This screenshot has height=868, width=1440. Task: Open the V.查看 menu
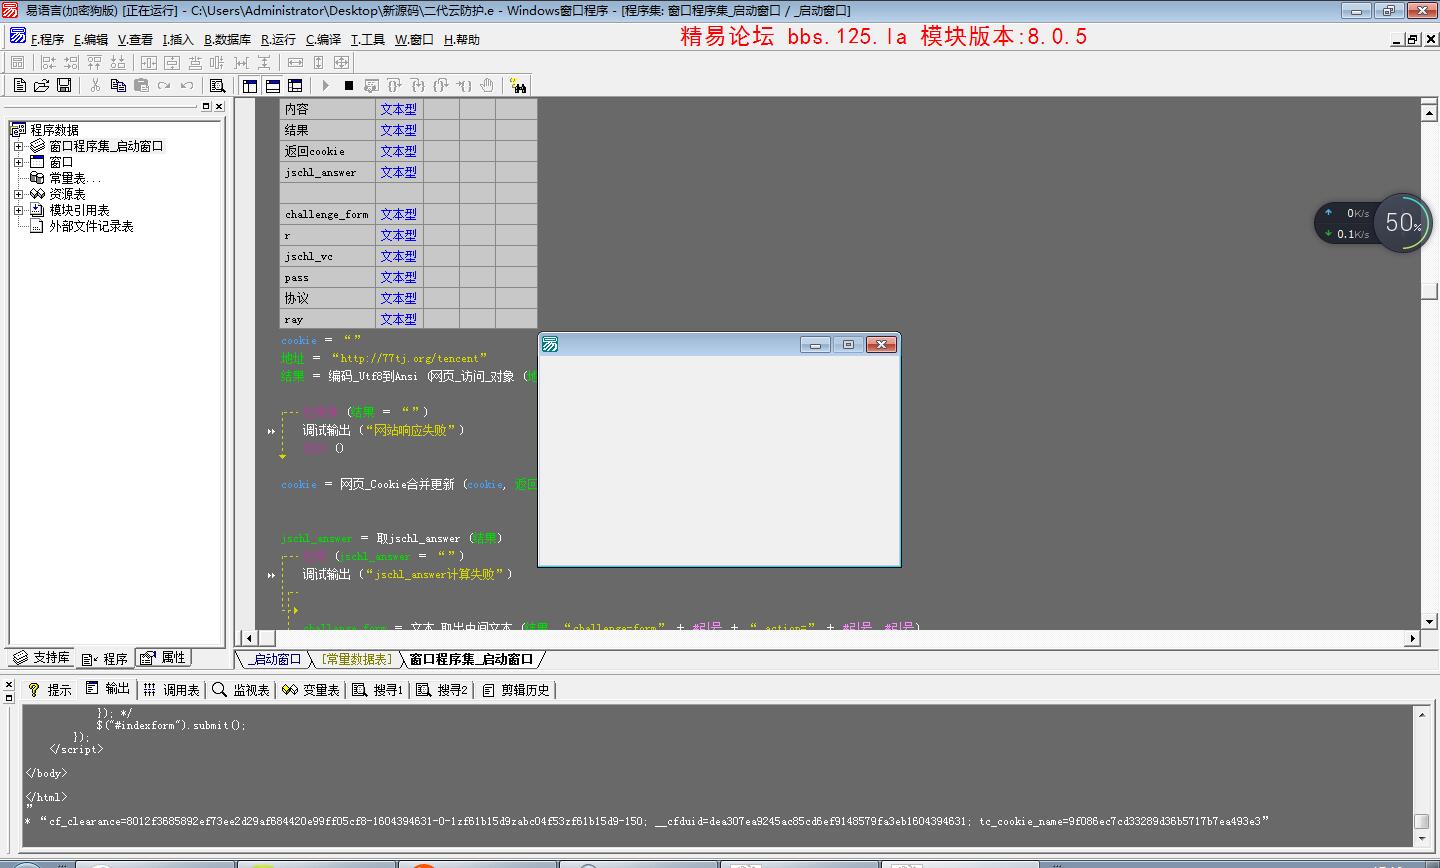coord(135,40)
